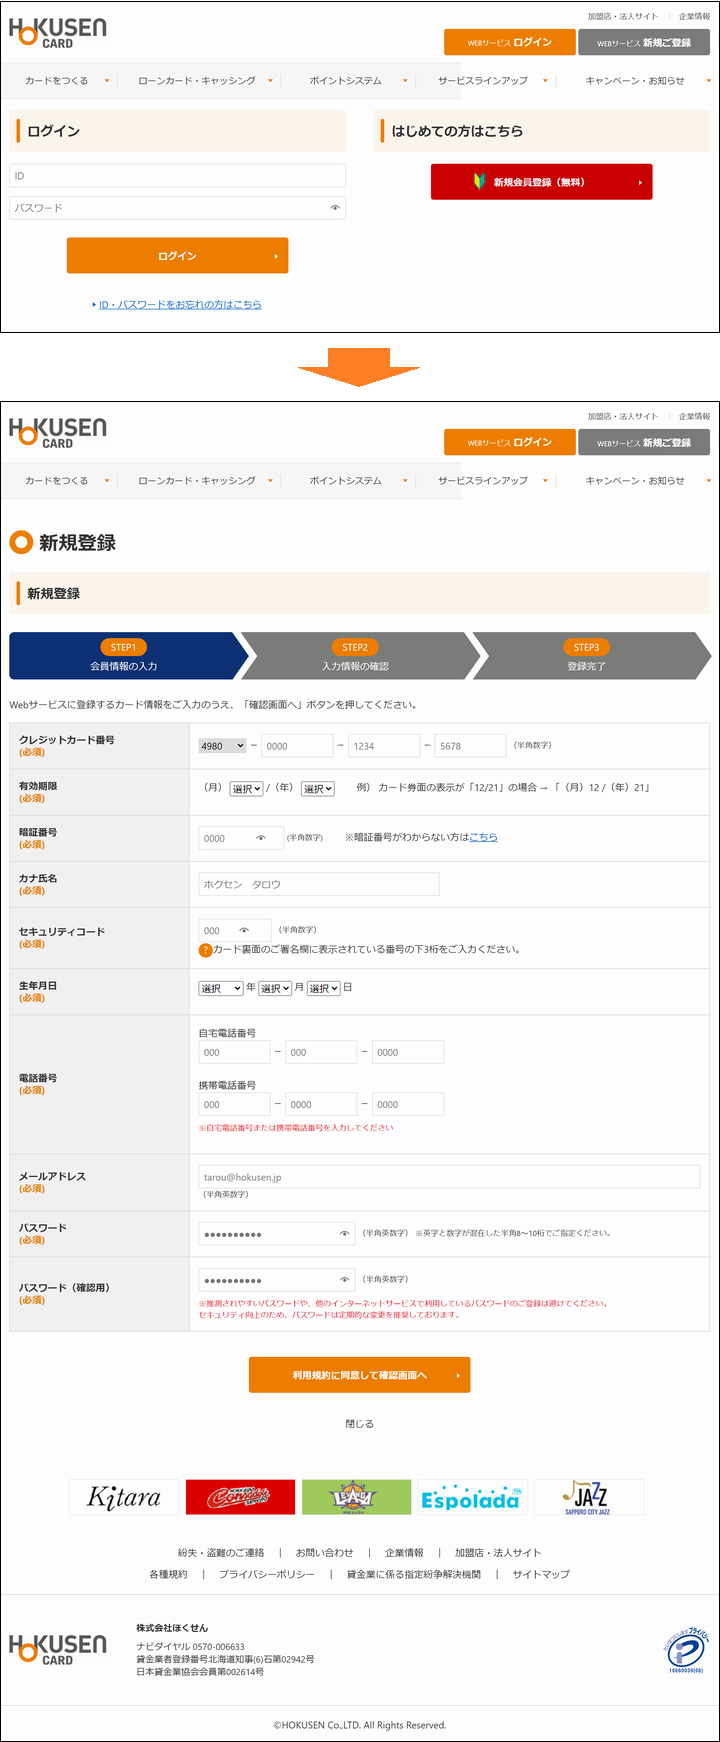
Task: Open the red Consadole banner logo
Action: pyautogui.click(x=240, y=1497)
